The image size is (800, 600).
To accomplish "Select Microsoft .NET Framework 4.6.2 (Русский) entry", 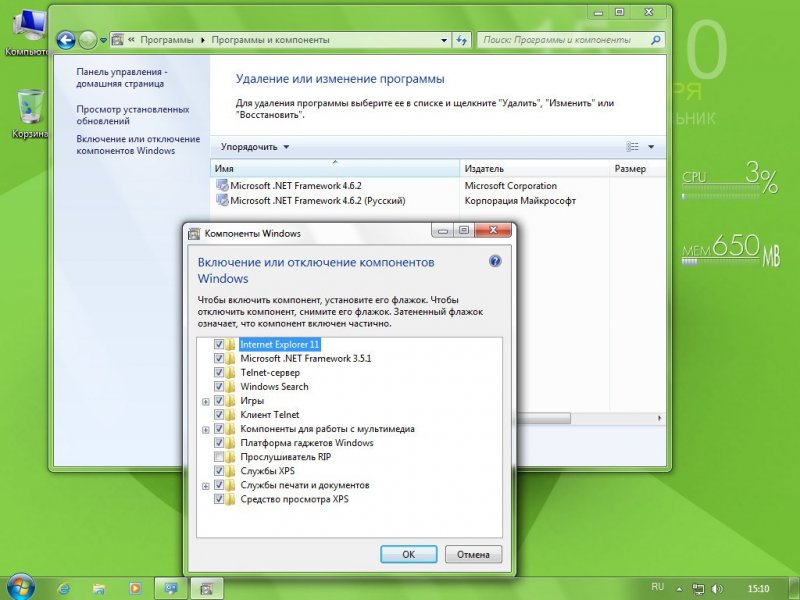I will pyautogui.click(x=317, y=201).
